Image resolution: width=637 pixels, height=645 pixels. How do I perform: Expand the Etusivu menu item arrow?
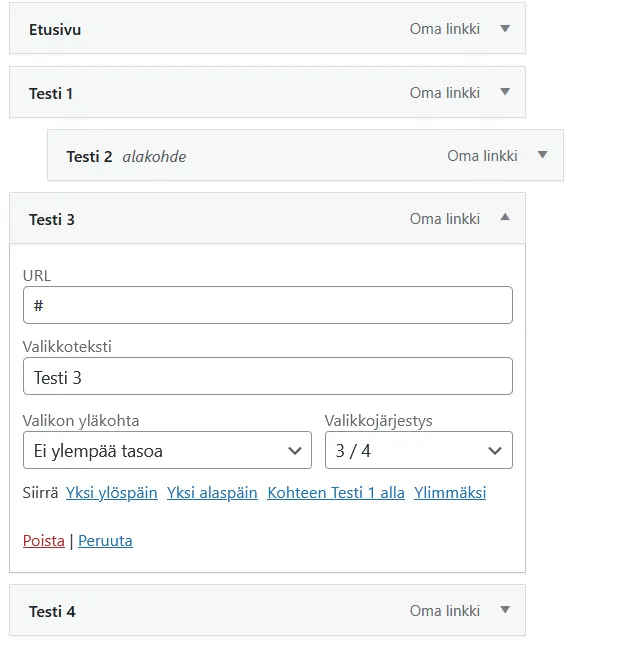(x=505, y=29)
